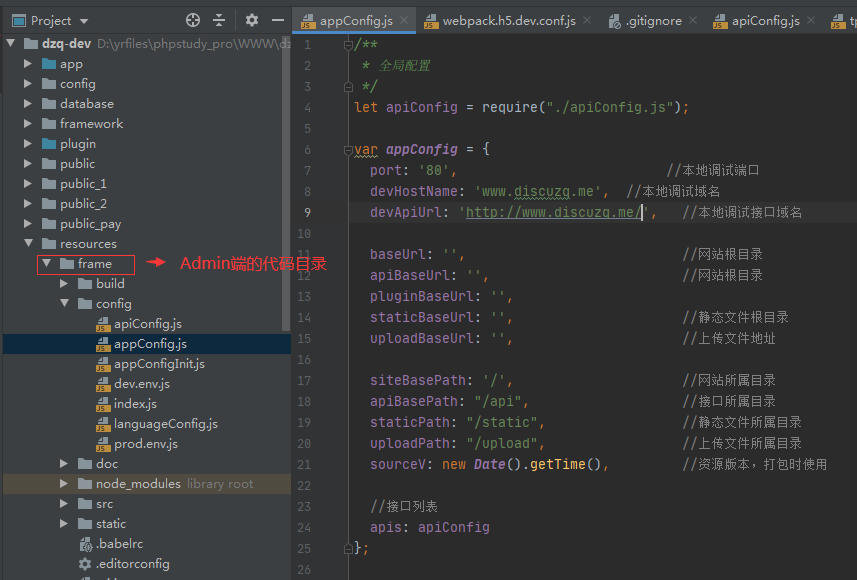Viewport: 857px width, 580px height.
Task: Click the fold end marker at line 25
Action: coord(348,548)
